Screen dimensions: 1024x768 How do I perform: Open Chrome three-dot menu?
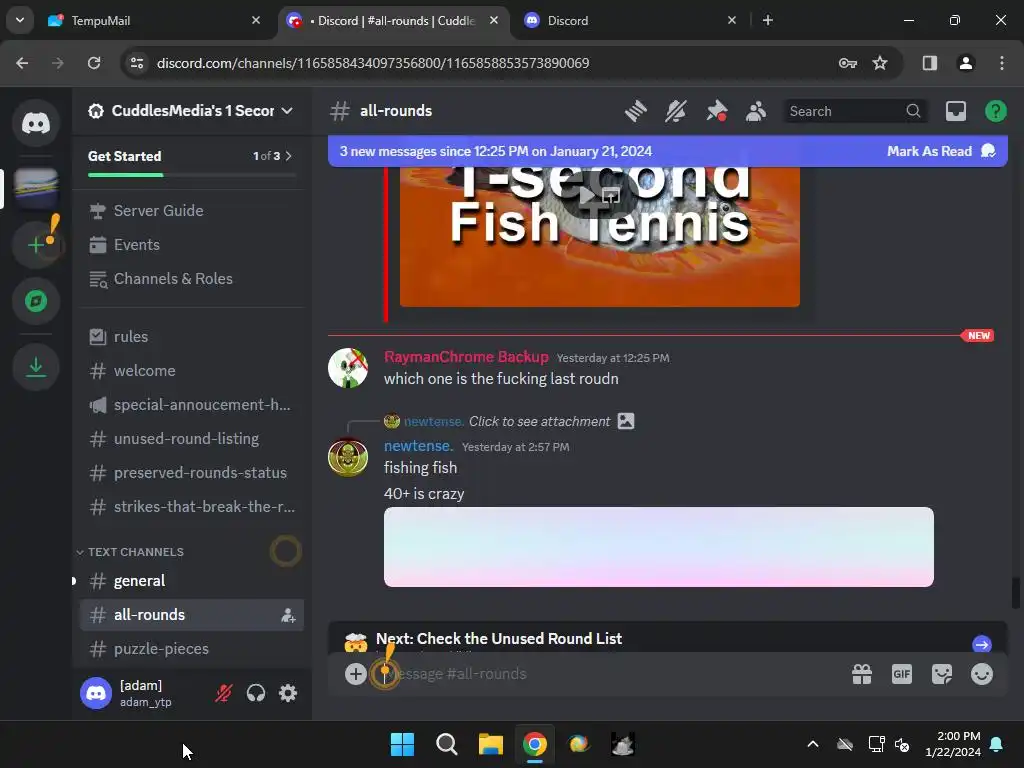[x=1001, y=63]
